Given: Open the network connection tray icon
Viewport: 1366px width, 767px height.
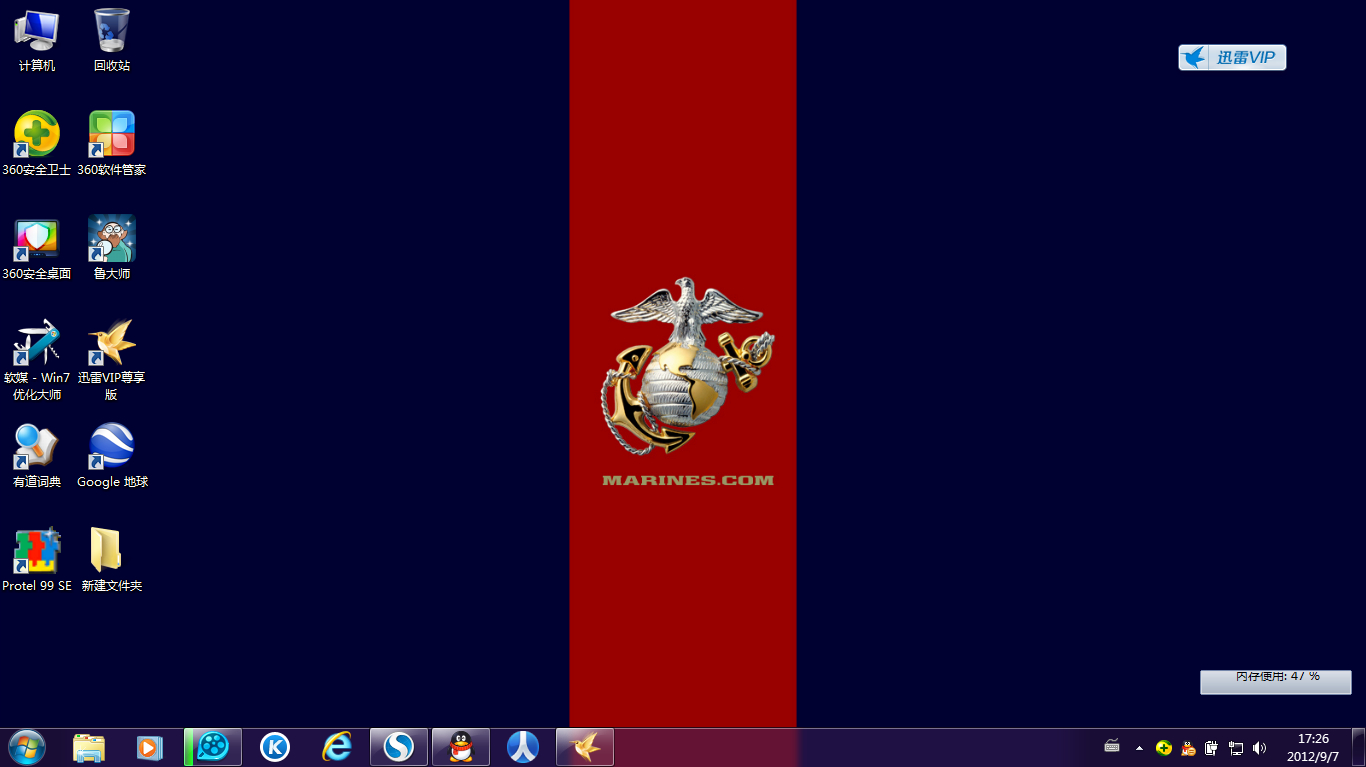Looking at the screenshot, I should 1236,748.
